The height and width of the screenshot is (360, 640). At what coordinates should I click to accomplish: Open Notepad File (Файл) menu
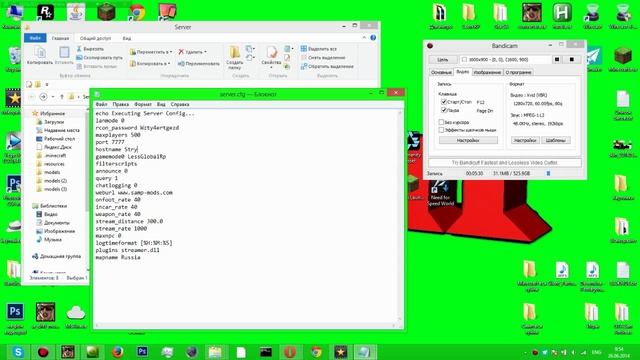tap(101, 104)
